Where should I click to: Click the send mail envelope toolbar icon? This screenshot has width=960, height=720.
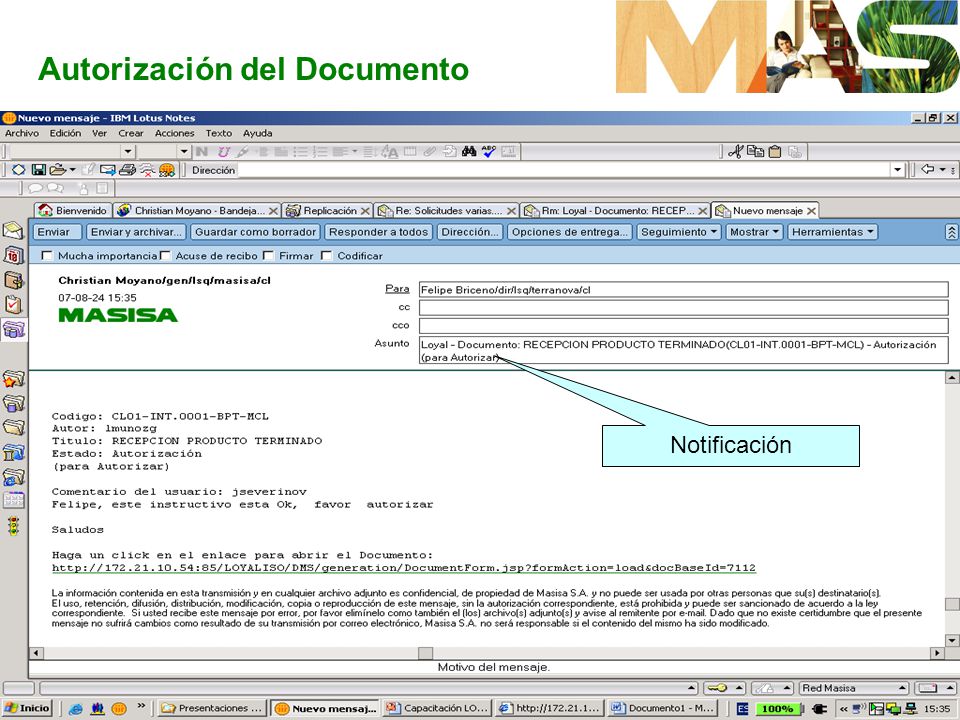click(108, 170)
